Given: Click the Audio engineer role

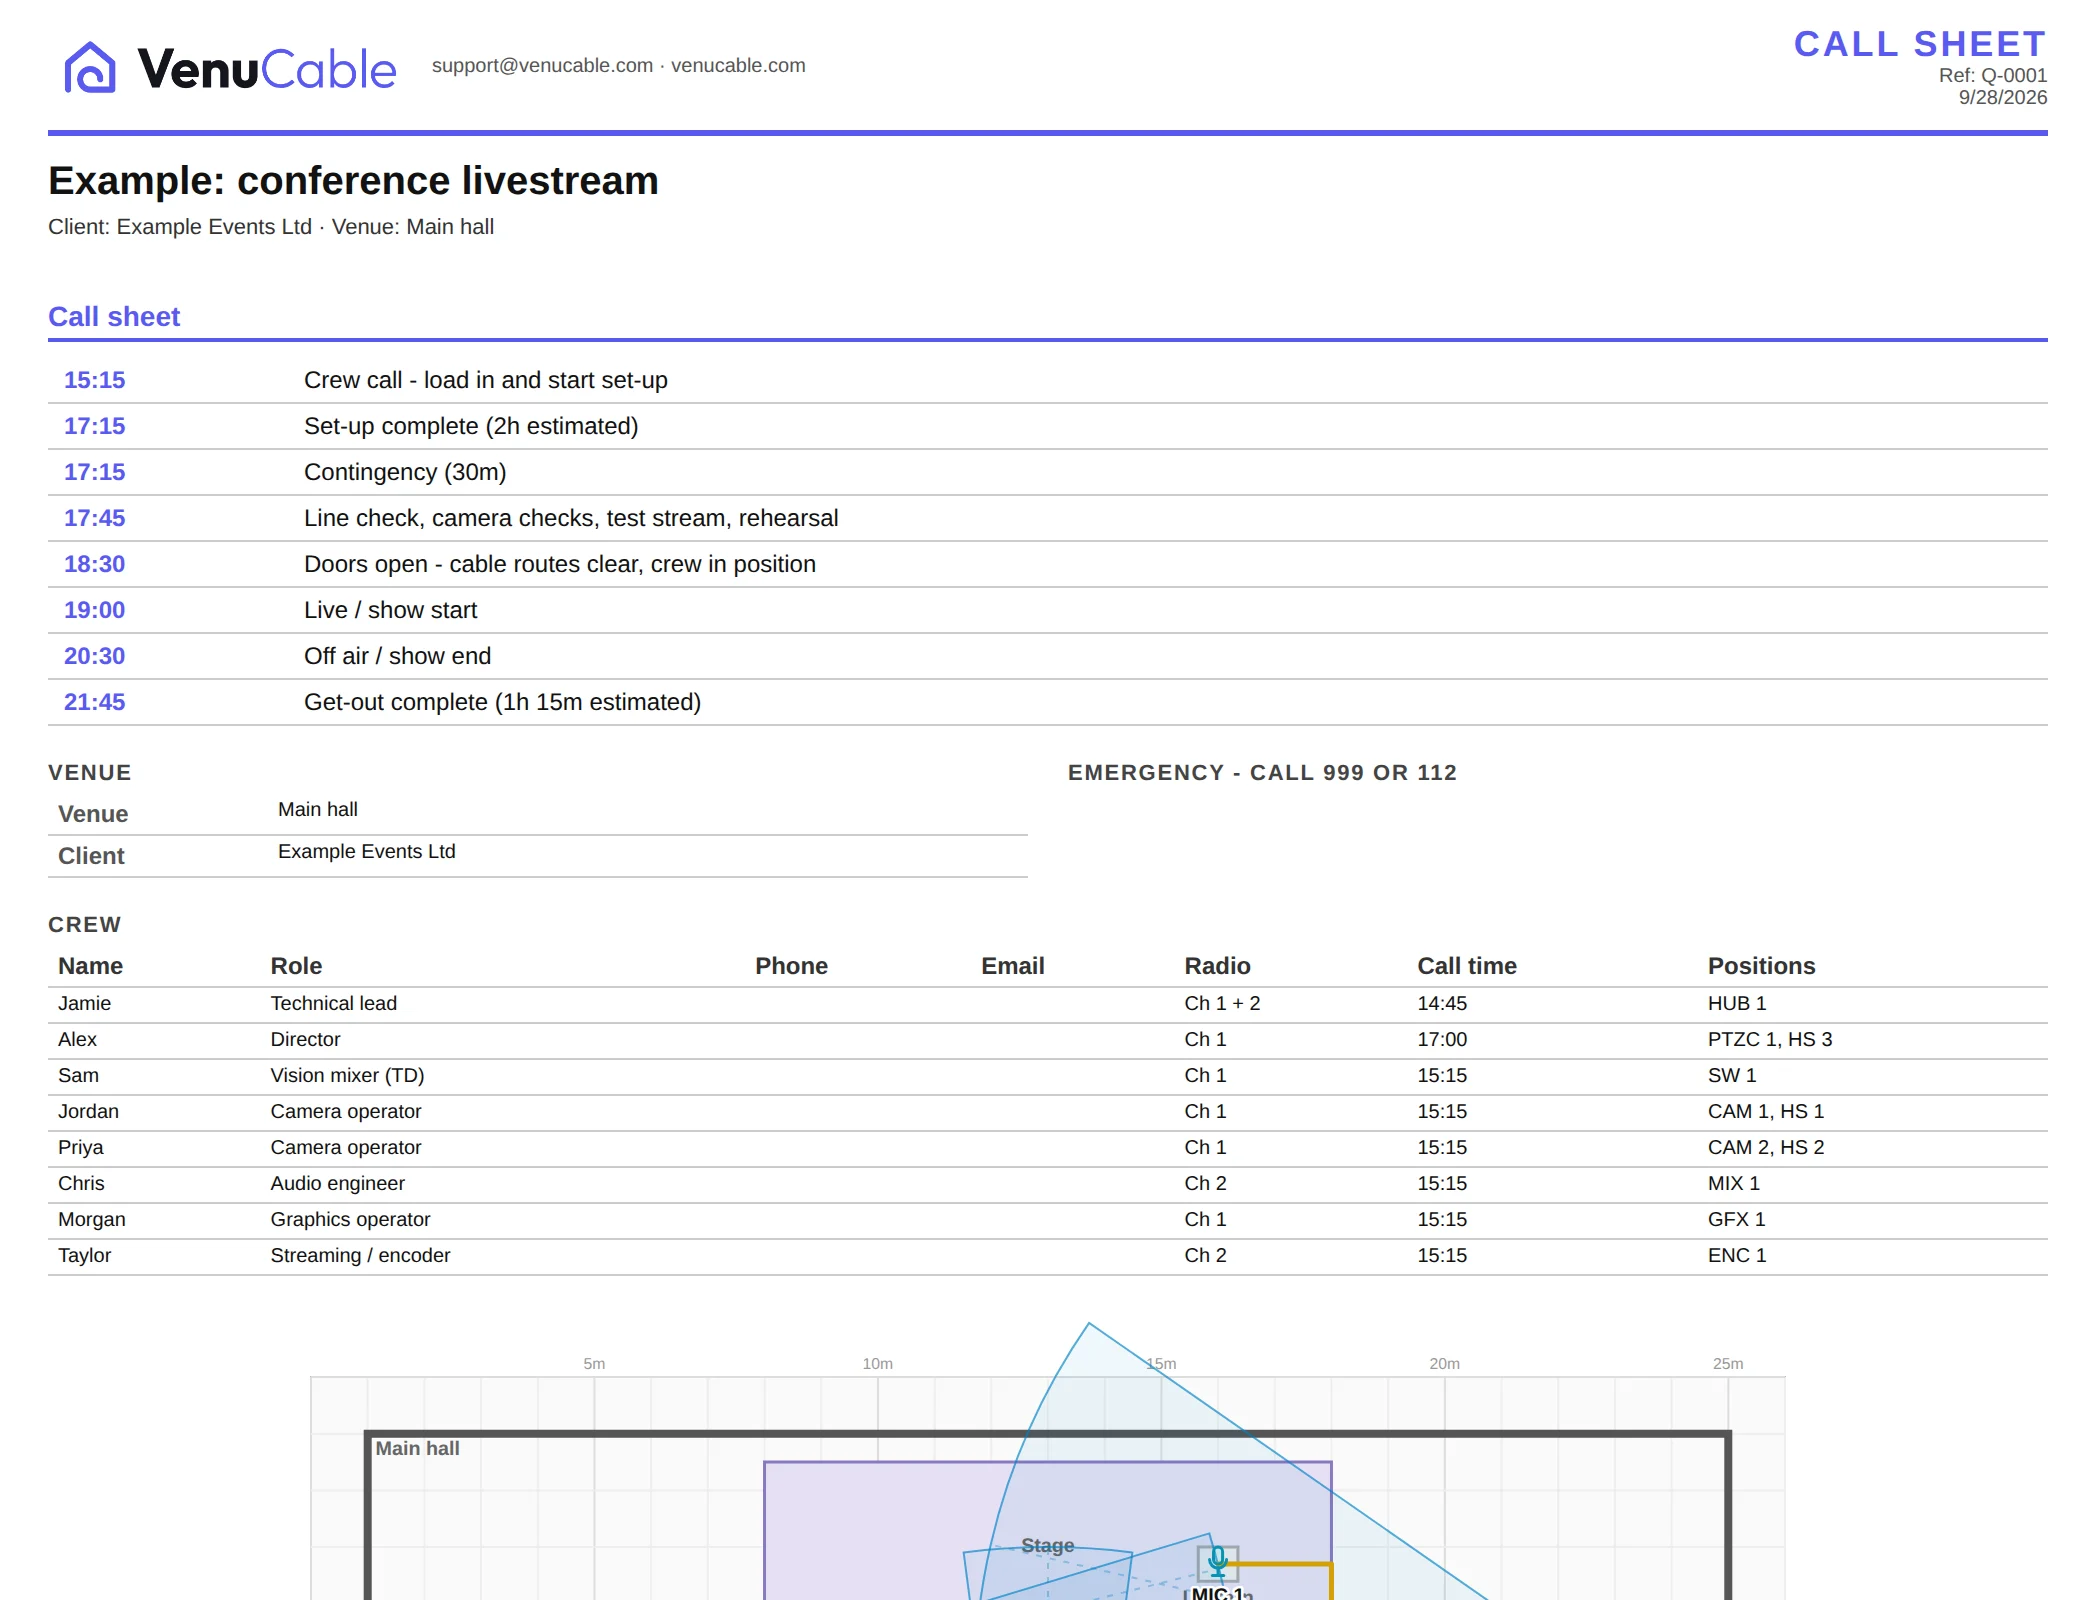Looking at the screenshot, I should click(338, 1183).
